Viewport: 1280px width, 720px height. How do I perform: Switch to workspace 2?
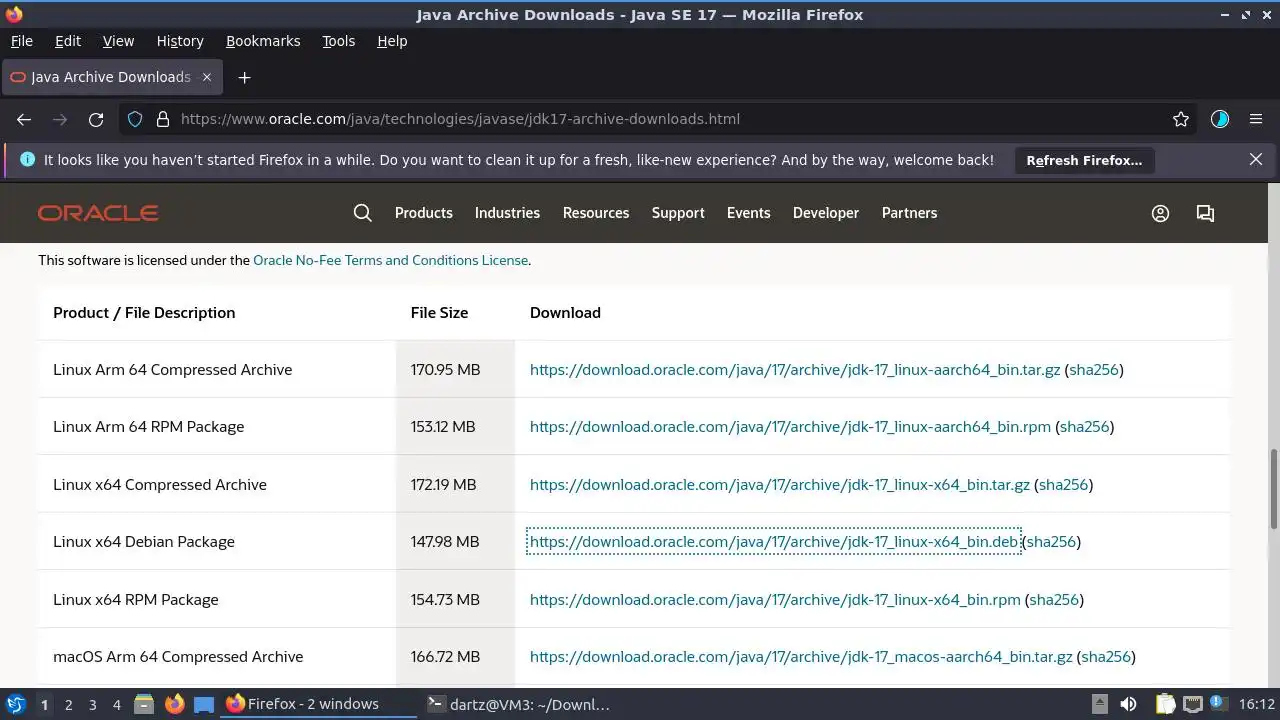pos(68,705)
